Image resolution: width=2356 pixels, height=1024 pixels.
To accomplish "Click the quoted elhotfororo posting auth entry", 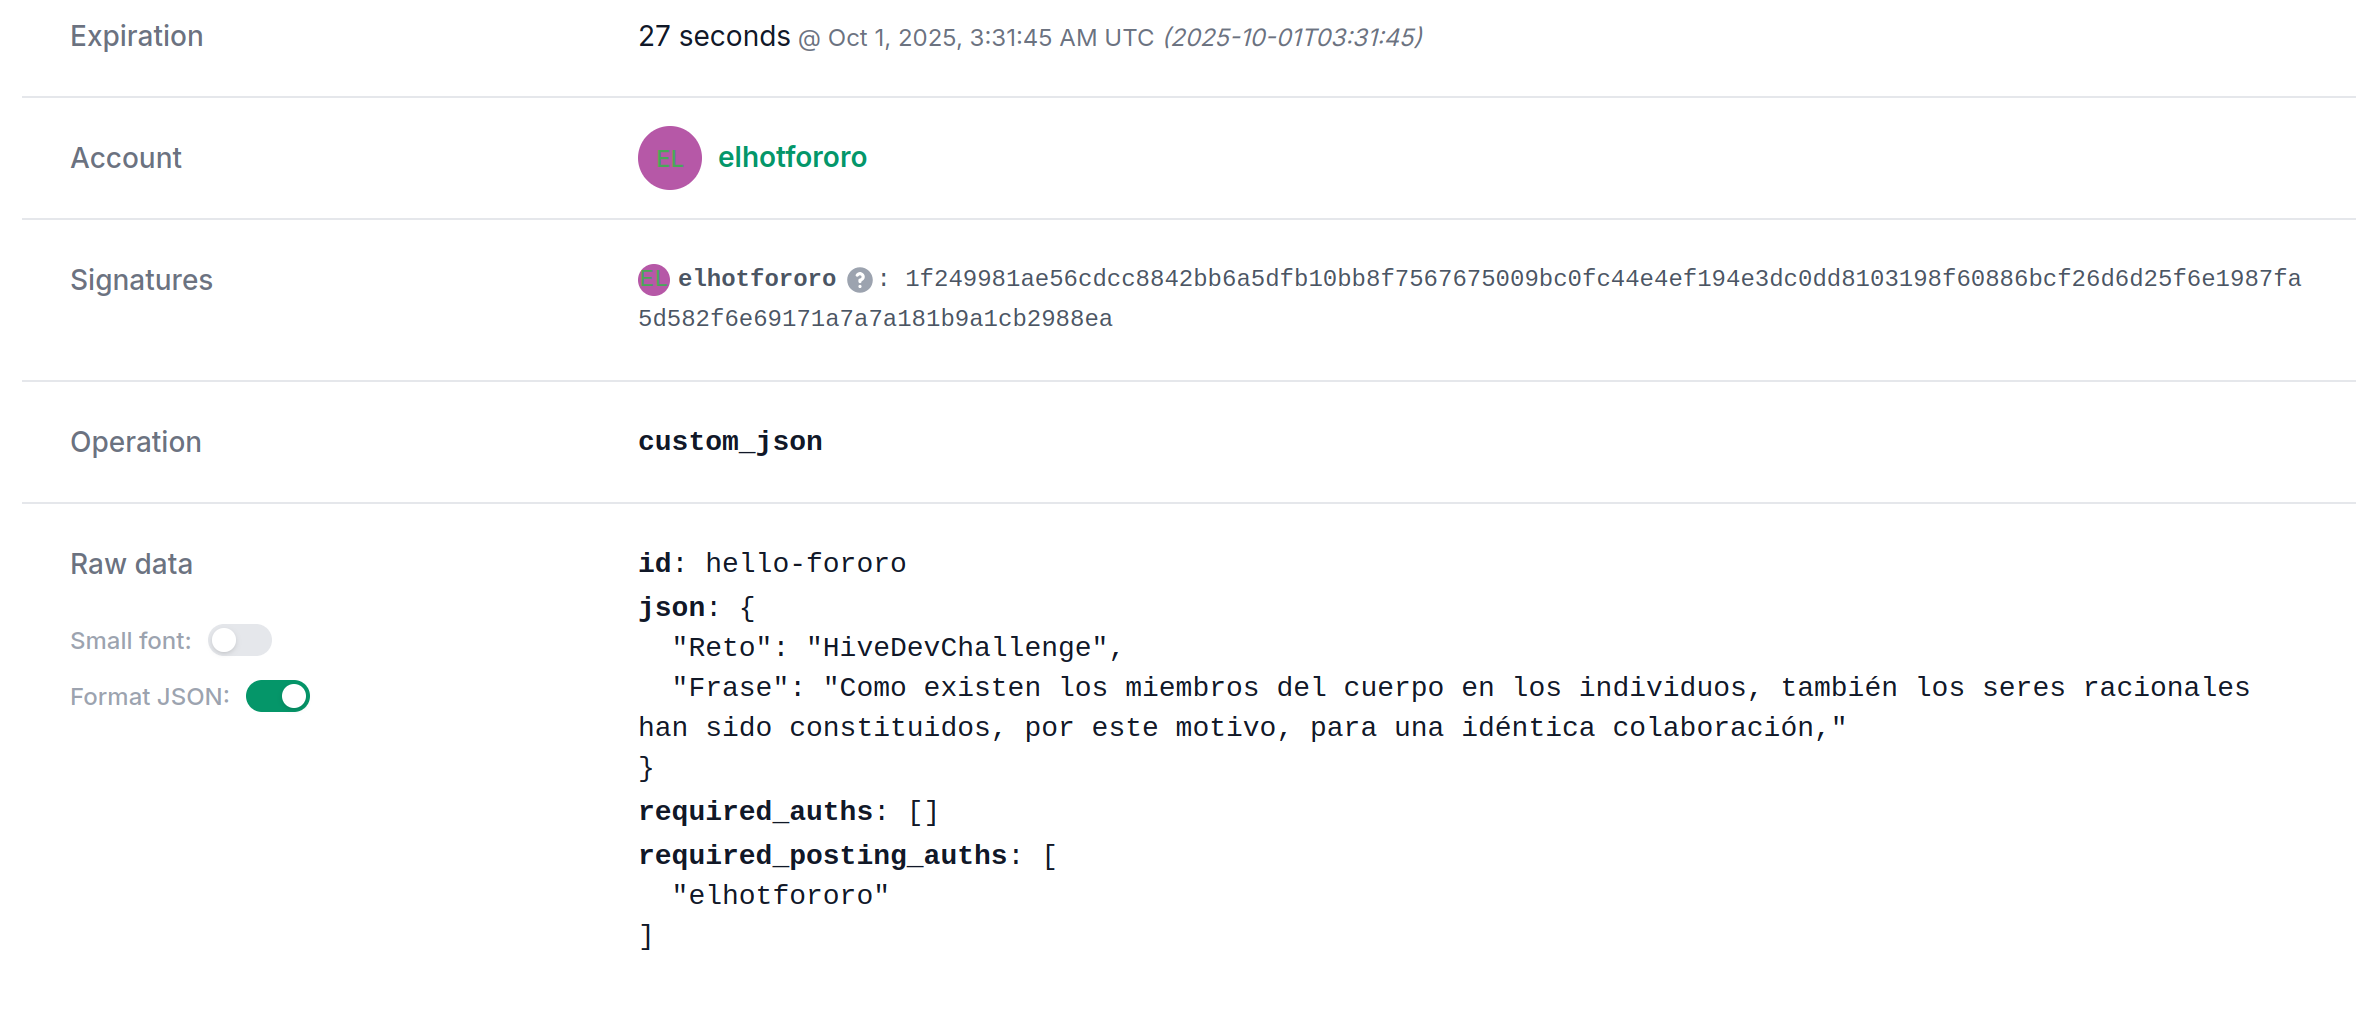I will [780, 895].
